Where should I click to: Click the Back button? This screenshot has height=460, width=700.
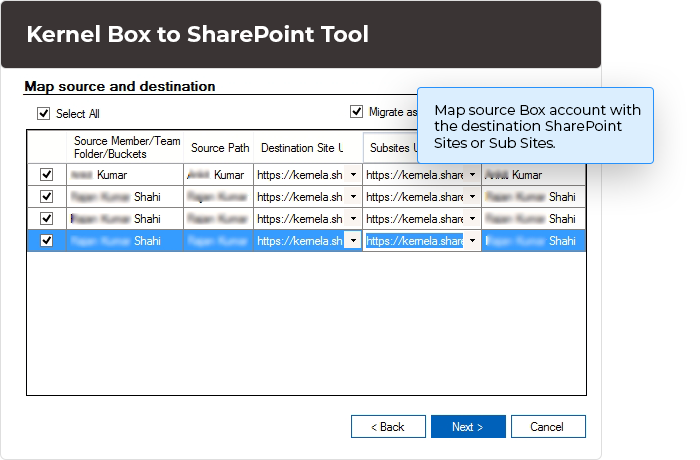tap(388, 427)
